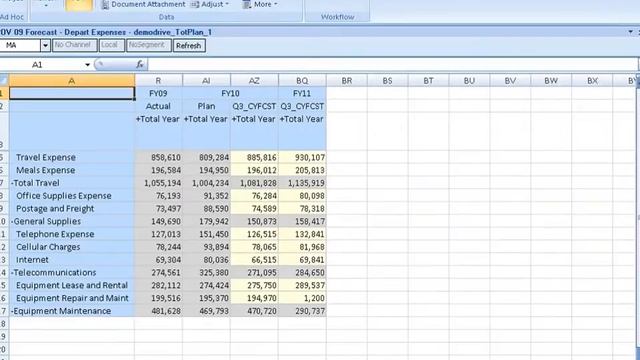This screenshot has height=360, width=640.
Task: Click the Postage and Freight label
Action: click(55, 208)
